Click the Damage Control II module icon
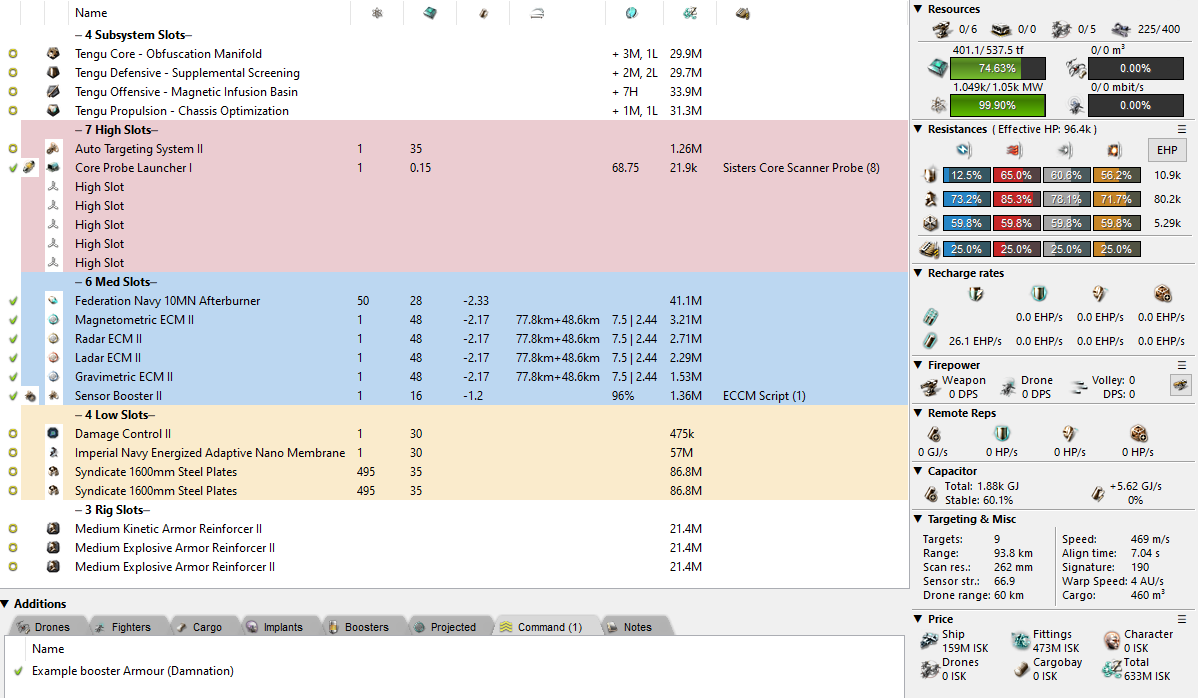This screenshot has width=1198, height=698. click(x=53, y=434)
